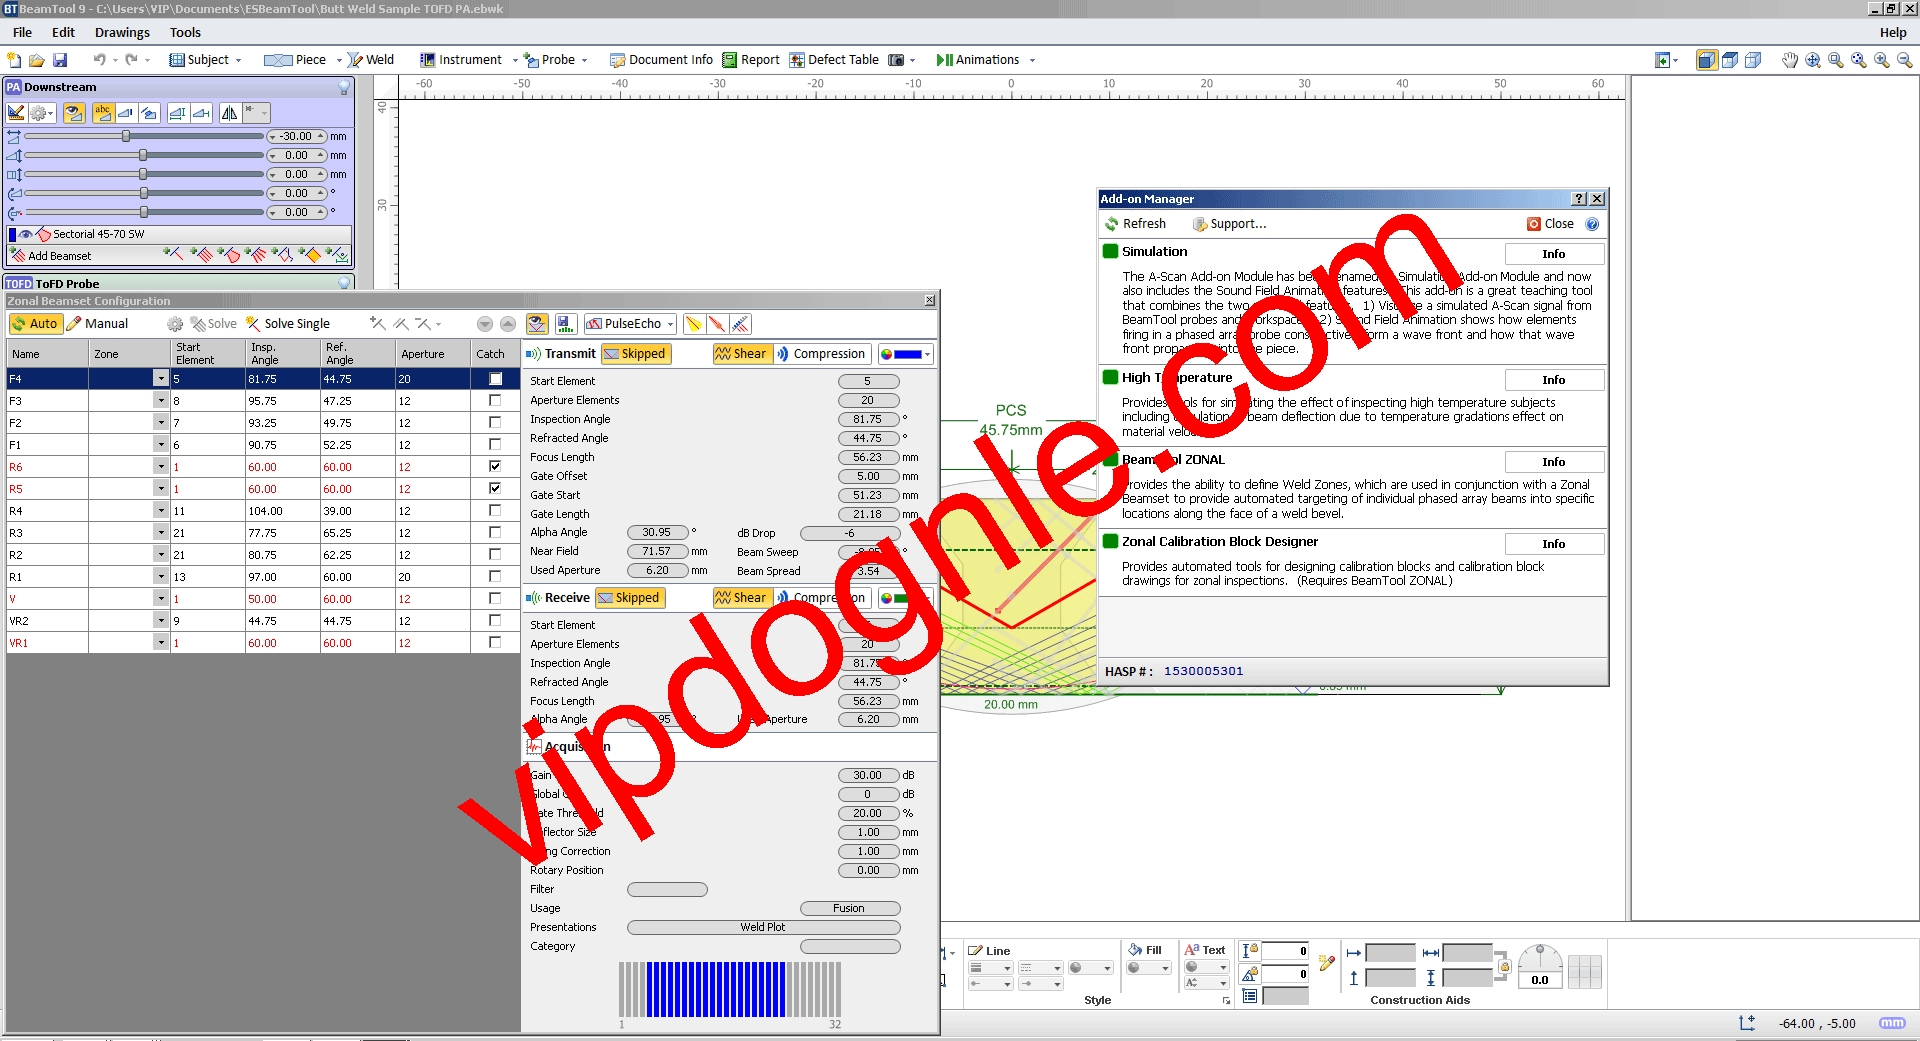Check the Catch box for row F4
Screen dimensions: 1920x1041
(495, 379)
